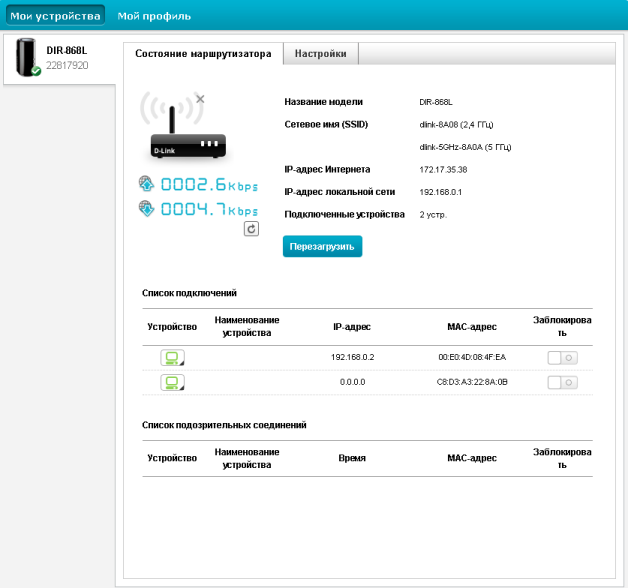Click connected devices value 2 устр.
Image resolution: width=628 pixels, height=588 pixels.
click(433, 215)
